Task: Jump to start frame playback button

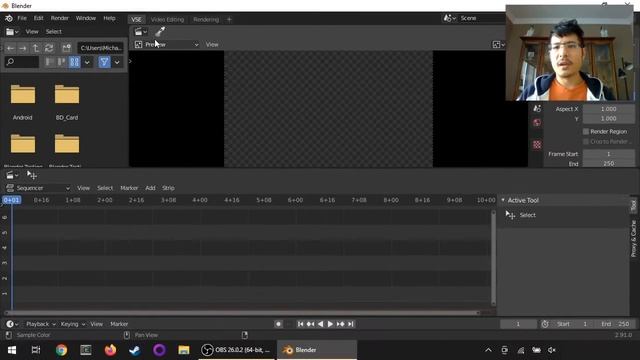Action: pyautogui.click(x=300, y=324)
